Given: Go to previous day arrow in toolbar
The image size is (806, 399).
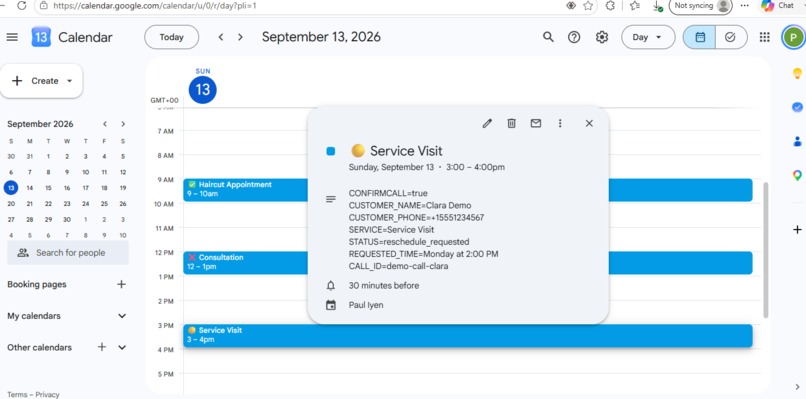Looking at the screenshot, I should (221, 37).
